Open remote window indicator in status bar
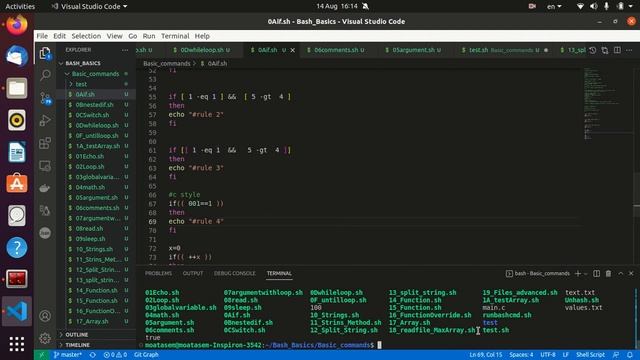This screenshot has width=640, height=360. point(41,355)
